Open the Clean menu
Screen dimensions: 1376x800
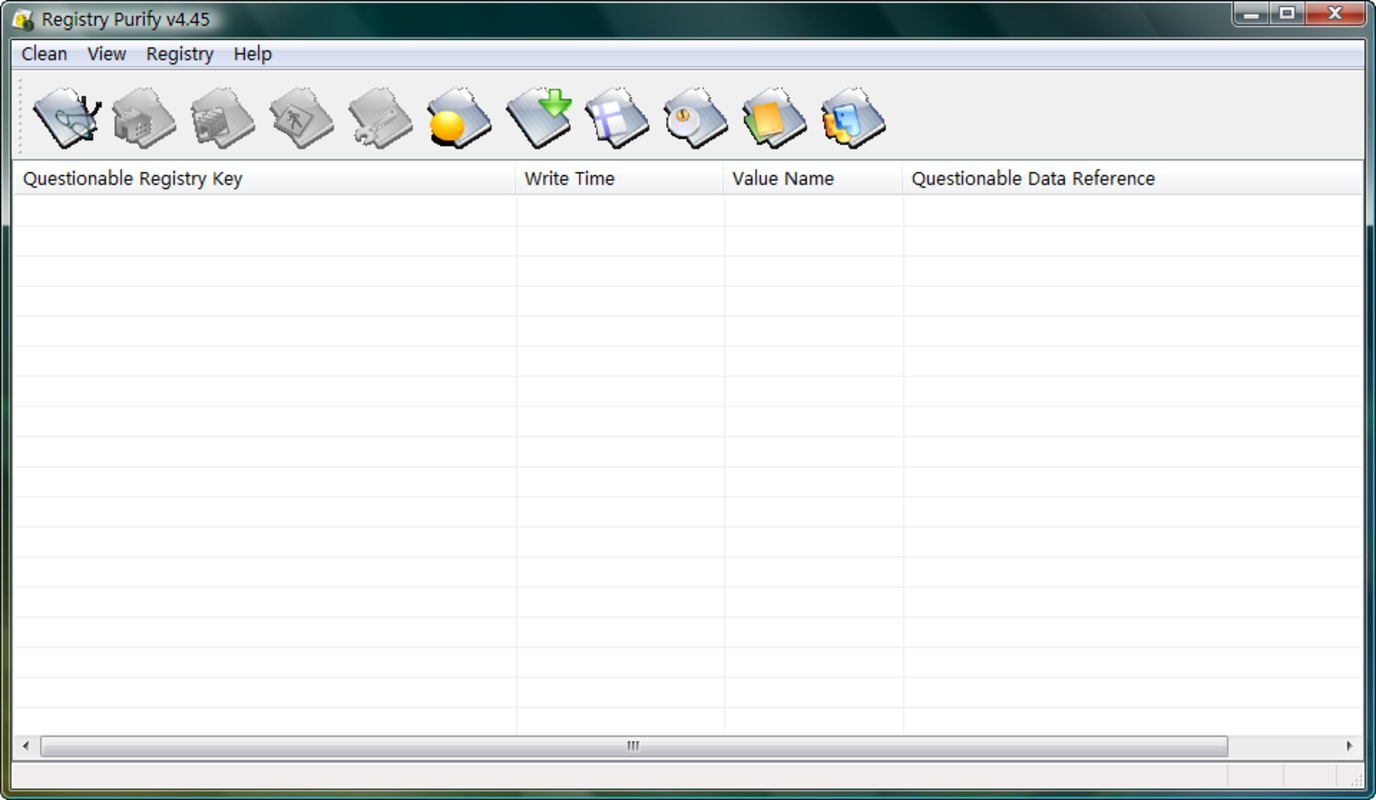coord(43,53)
